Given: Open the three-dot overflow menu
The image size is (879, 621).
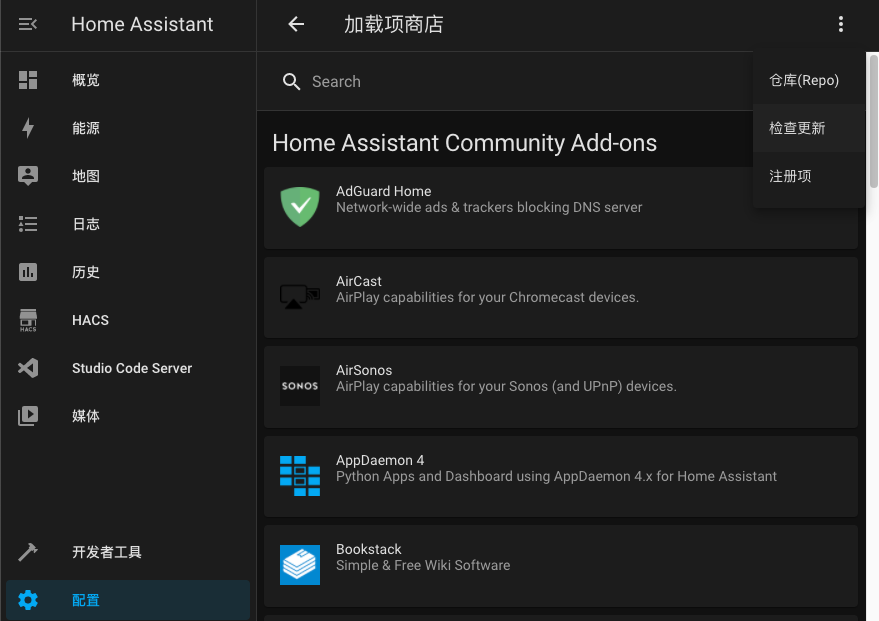Looking at the screenshot, I should tap(841, 23).
